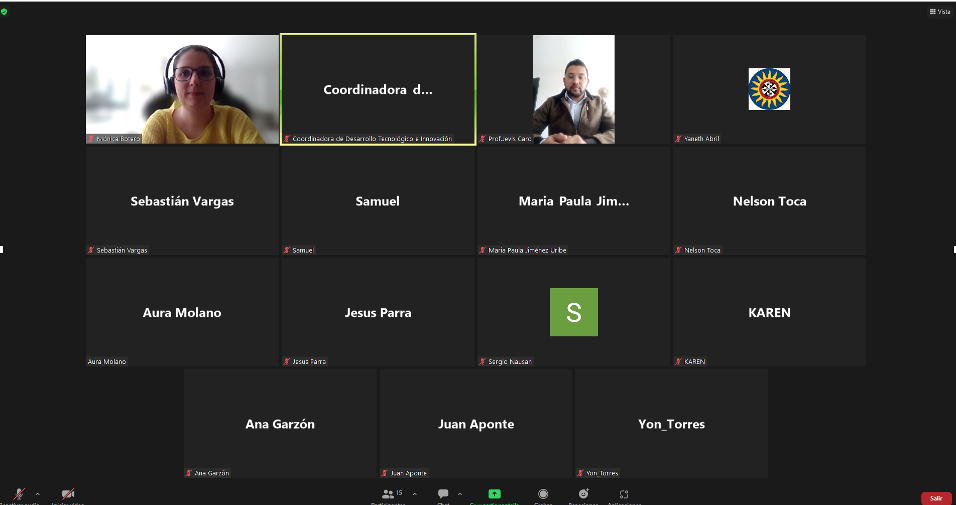Click the Aura Molano participant tile
Viewport: 956px width, 505px height.
pyautogui.click(x=182, y=312)
